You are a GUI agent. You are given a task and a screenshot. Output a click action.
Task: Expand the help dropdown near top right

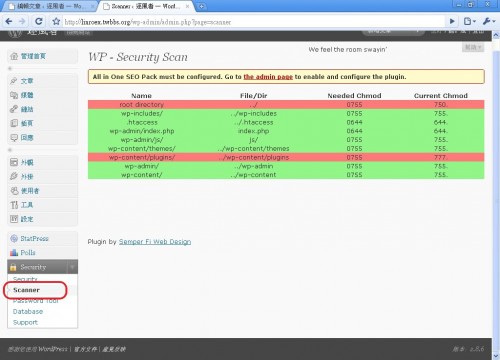tap(473, 47)
